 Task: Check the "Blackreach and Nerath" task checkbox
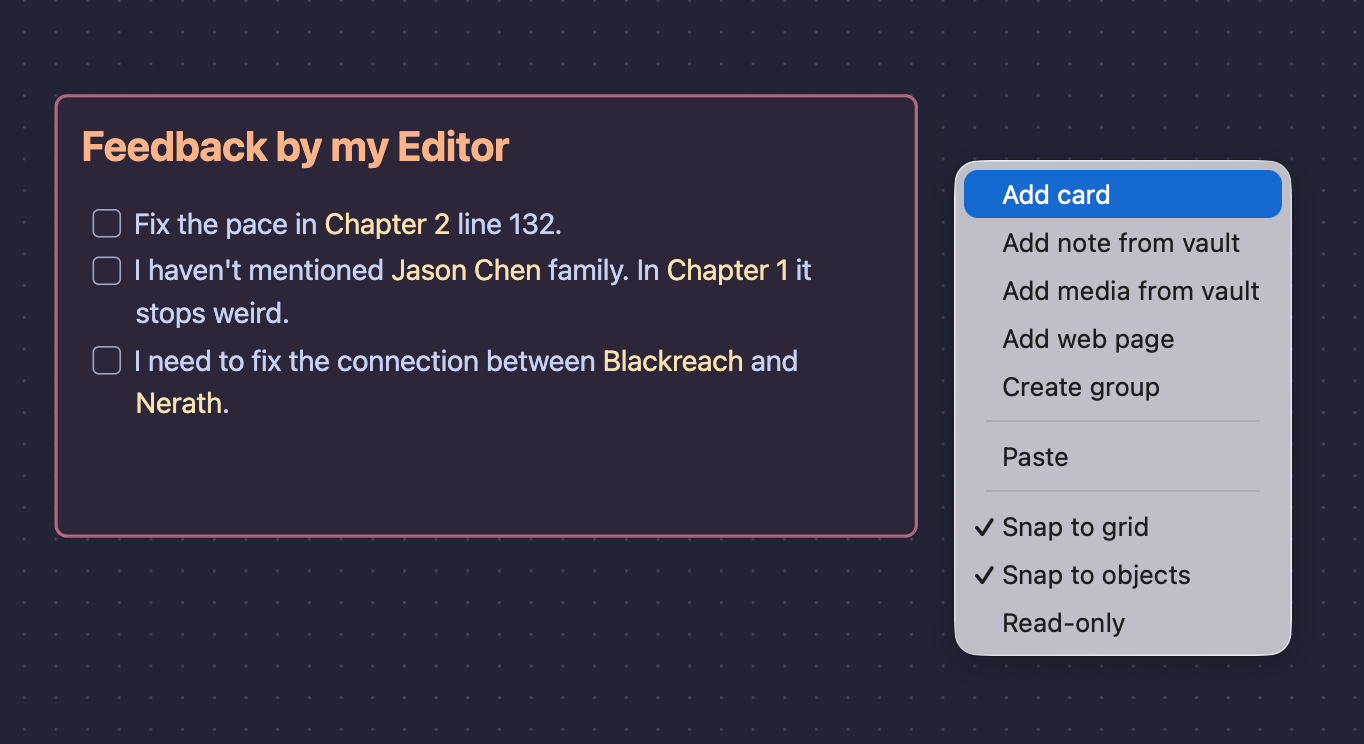pyautogui.click(x=106, y=360)
